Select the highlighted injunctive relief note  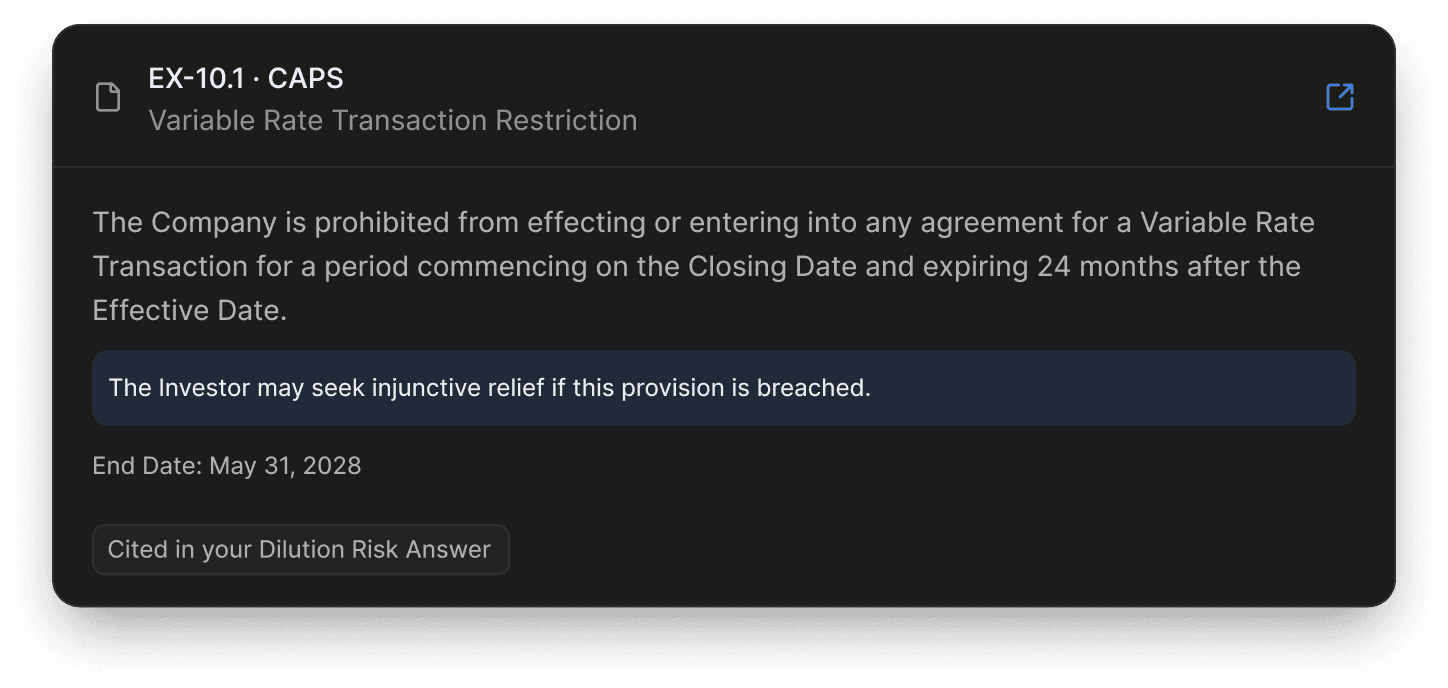[724, 388]
